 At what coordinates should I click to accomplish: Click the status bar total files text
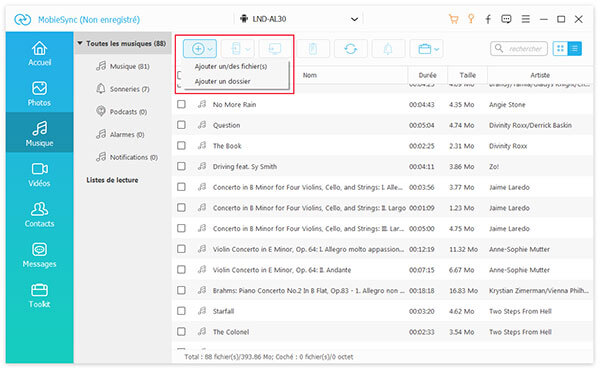point(269,357)
